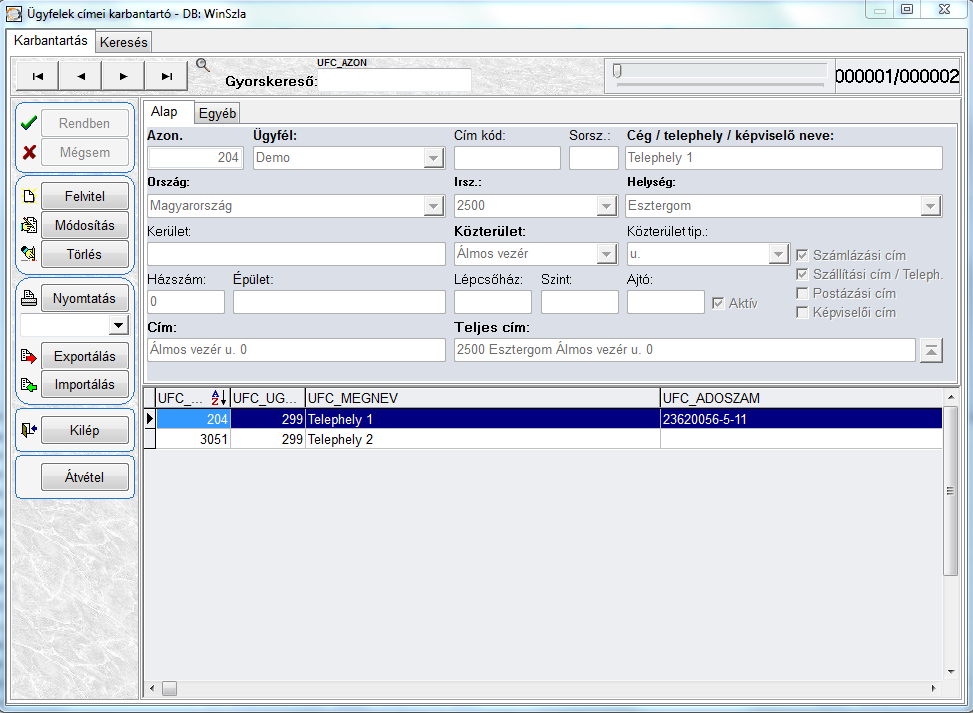
Task: Click the import icon beside Importálás
Action: (x=29, y=384)
